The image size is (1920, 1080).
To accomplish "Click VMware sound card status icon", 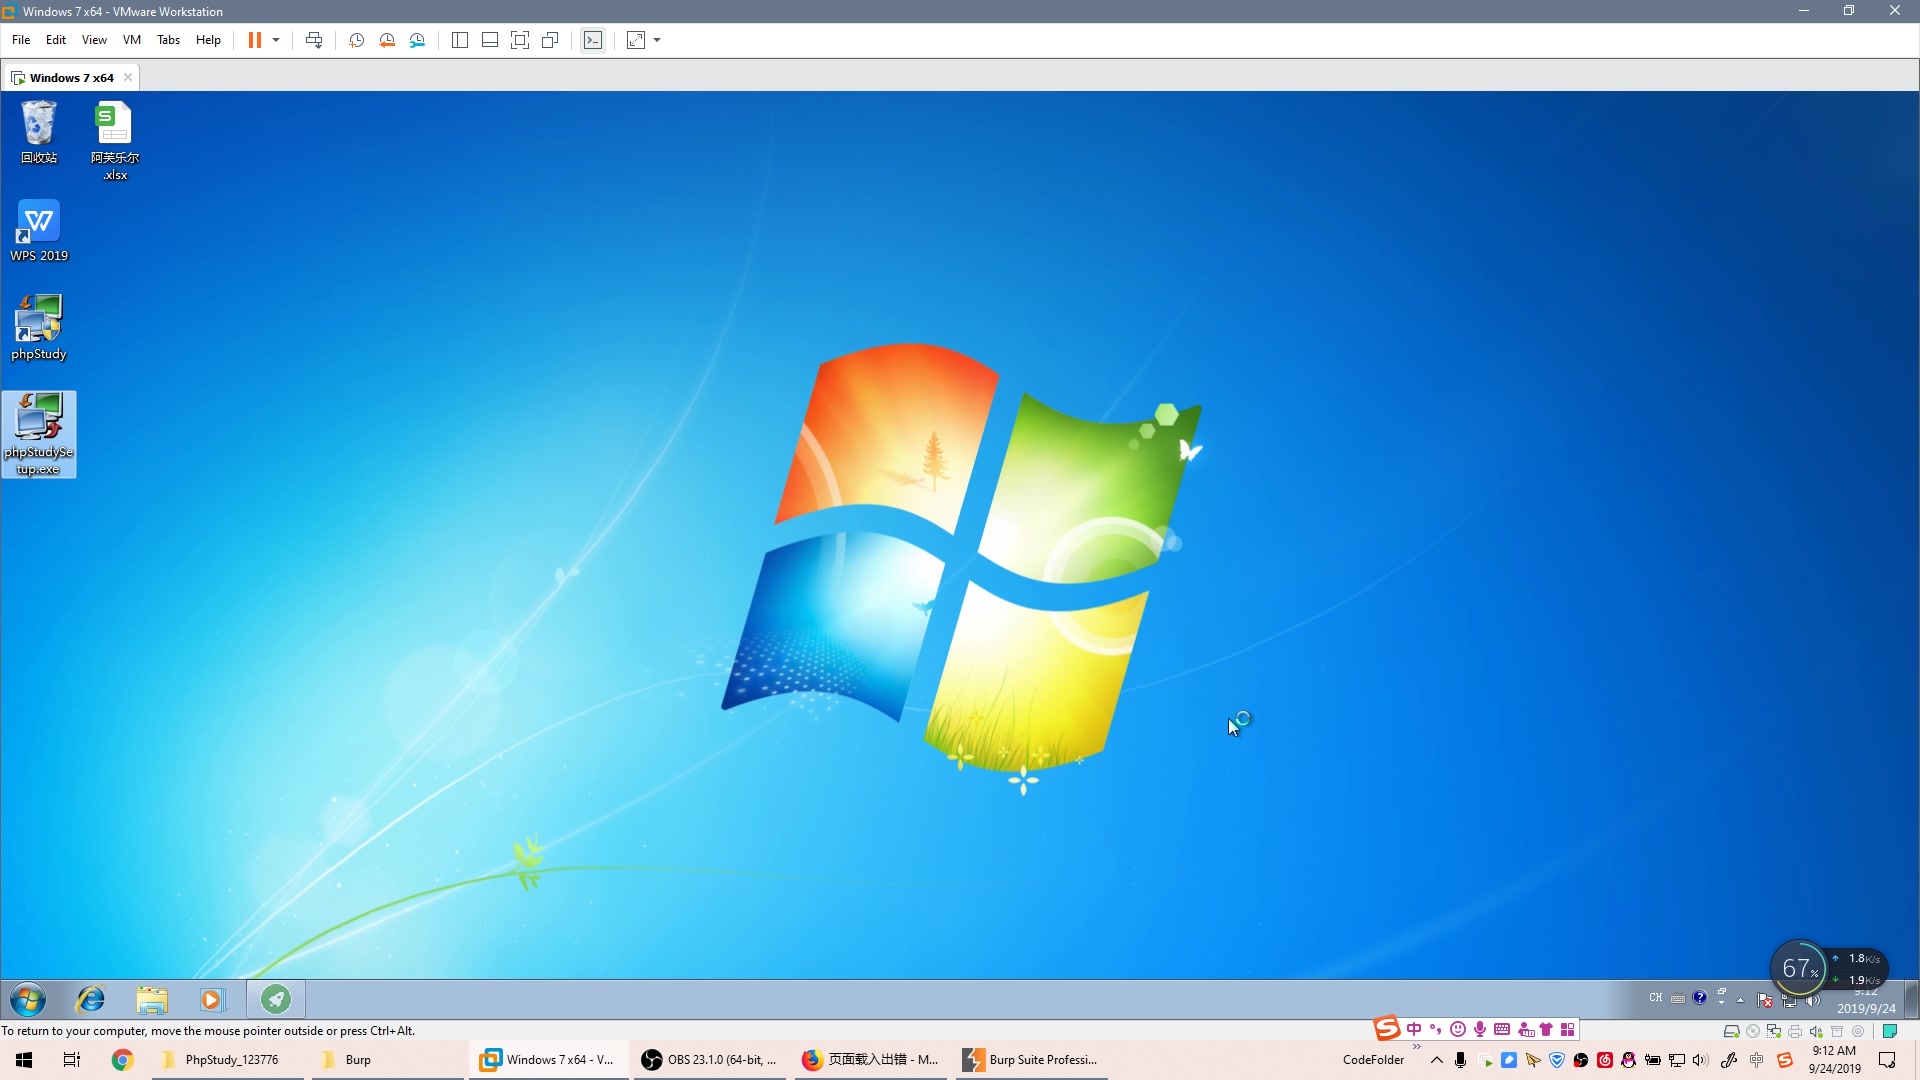I will pos(1816,1031).
